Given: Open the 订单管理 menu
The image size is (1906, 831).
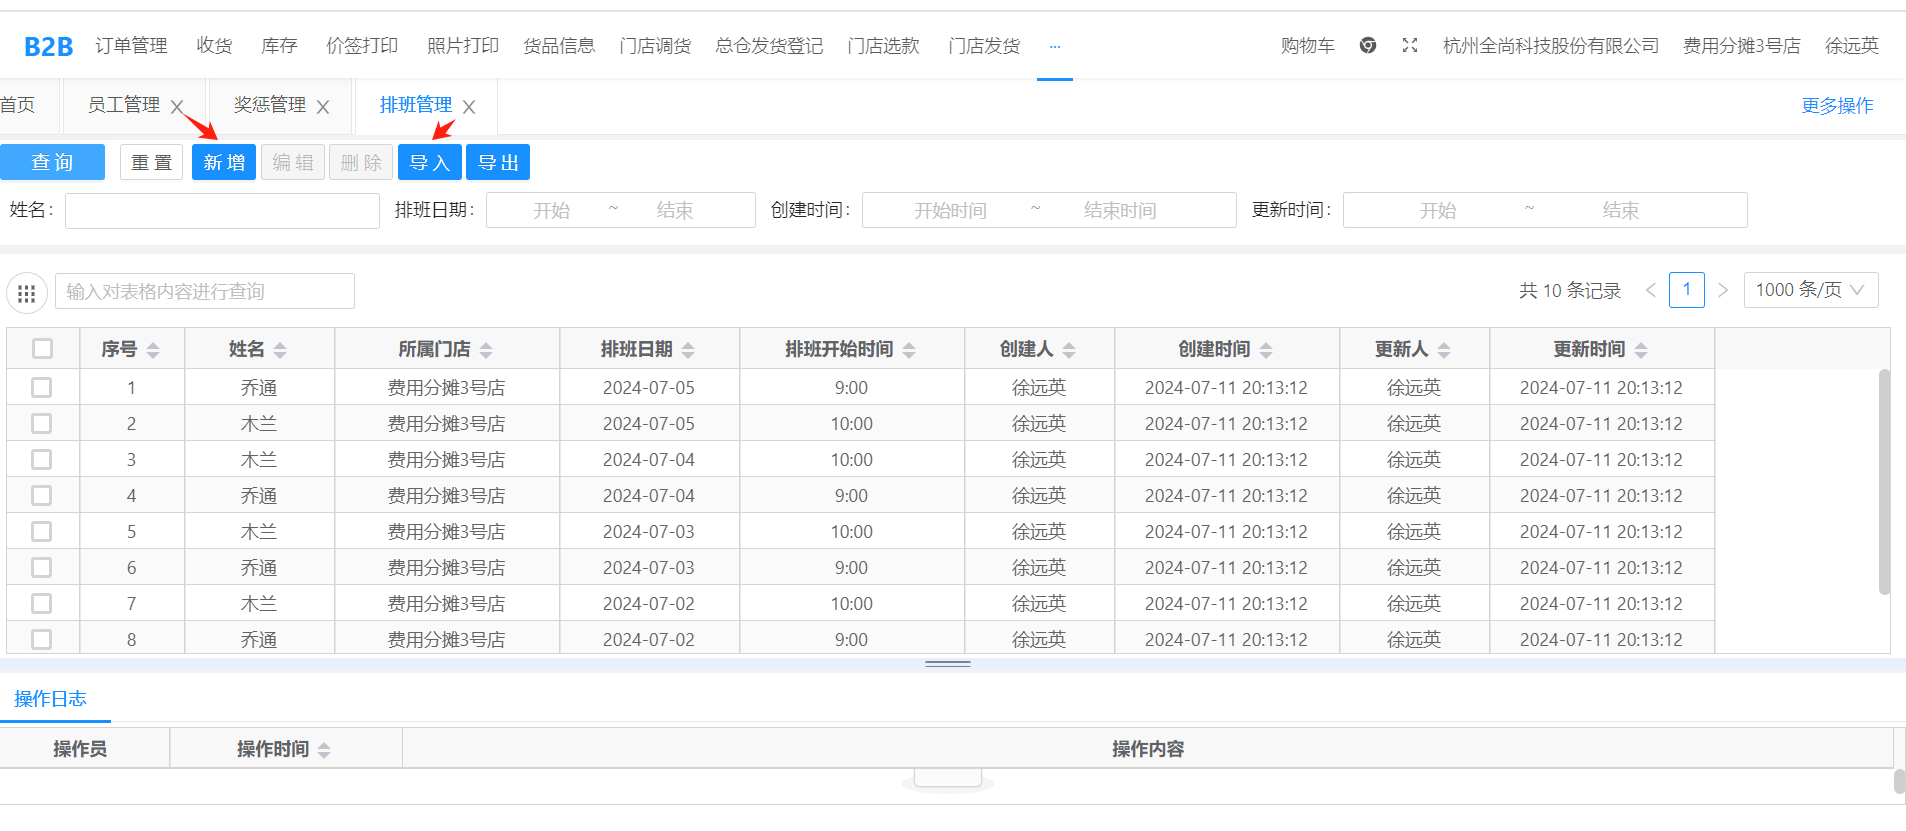Looking at the screenshot, I should [x=131, y=46].
